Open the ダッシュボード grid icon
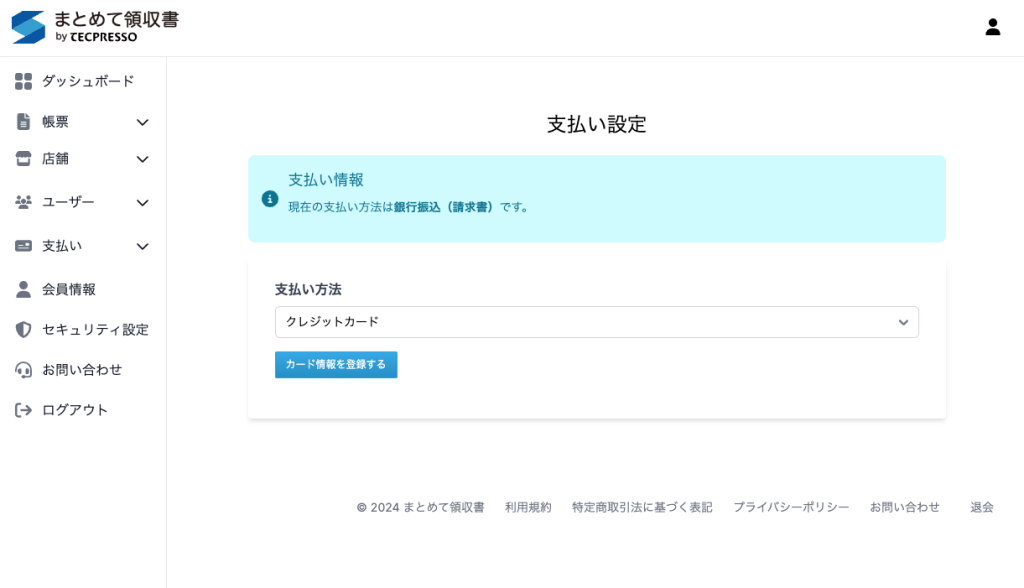This screenshot has height=588, width=1024. 23,81
